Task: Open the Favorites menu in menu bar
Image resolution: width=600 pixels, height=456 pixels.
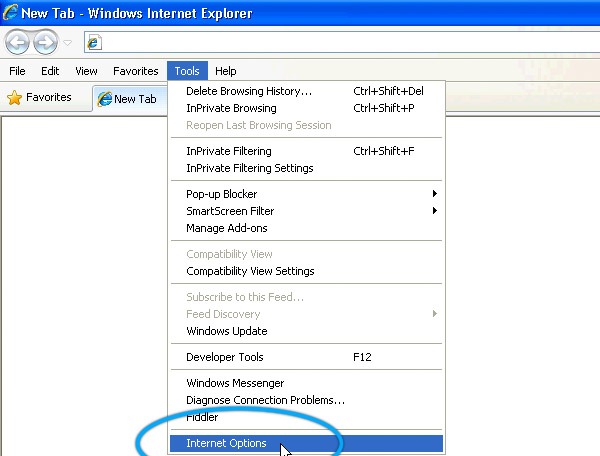Action: click(135, 71)
